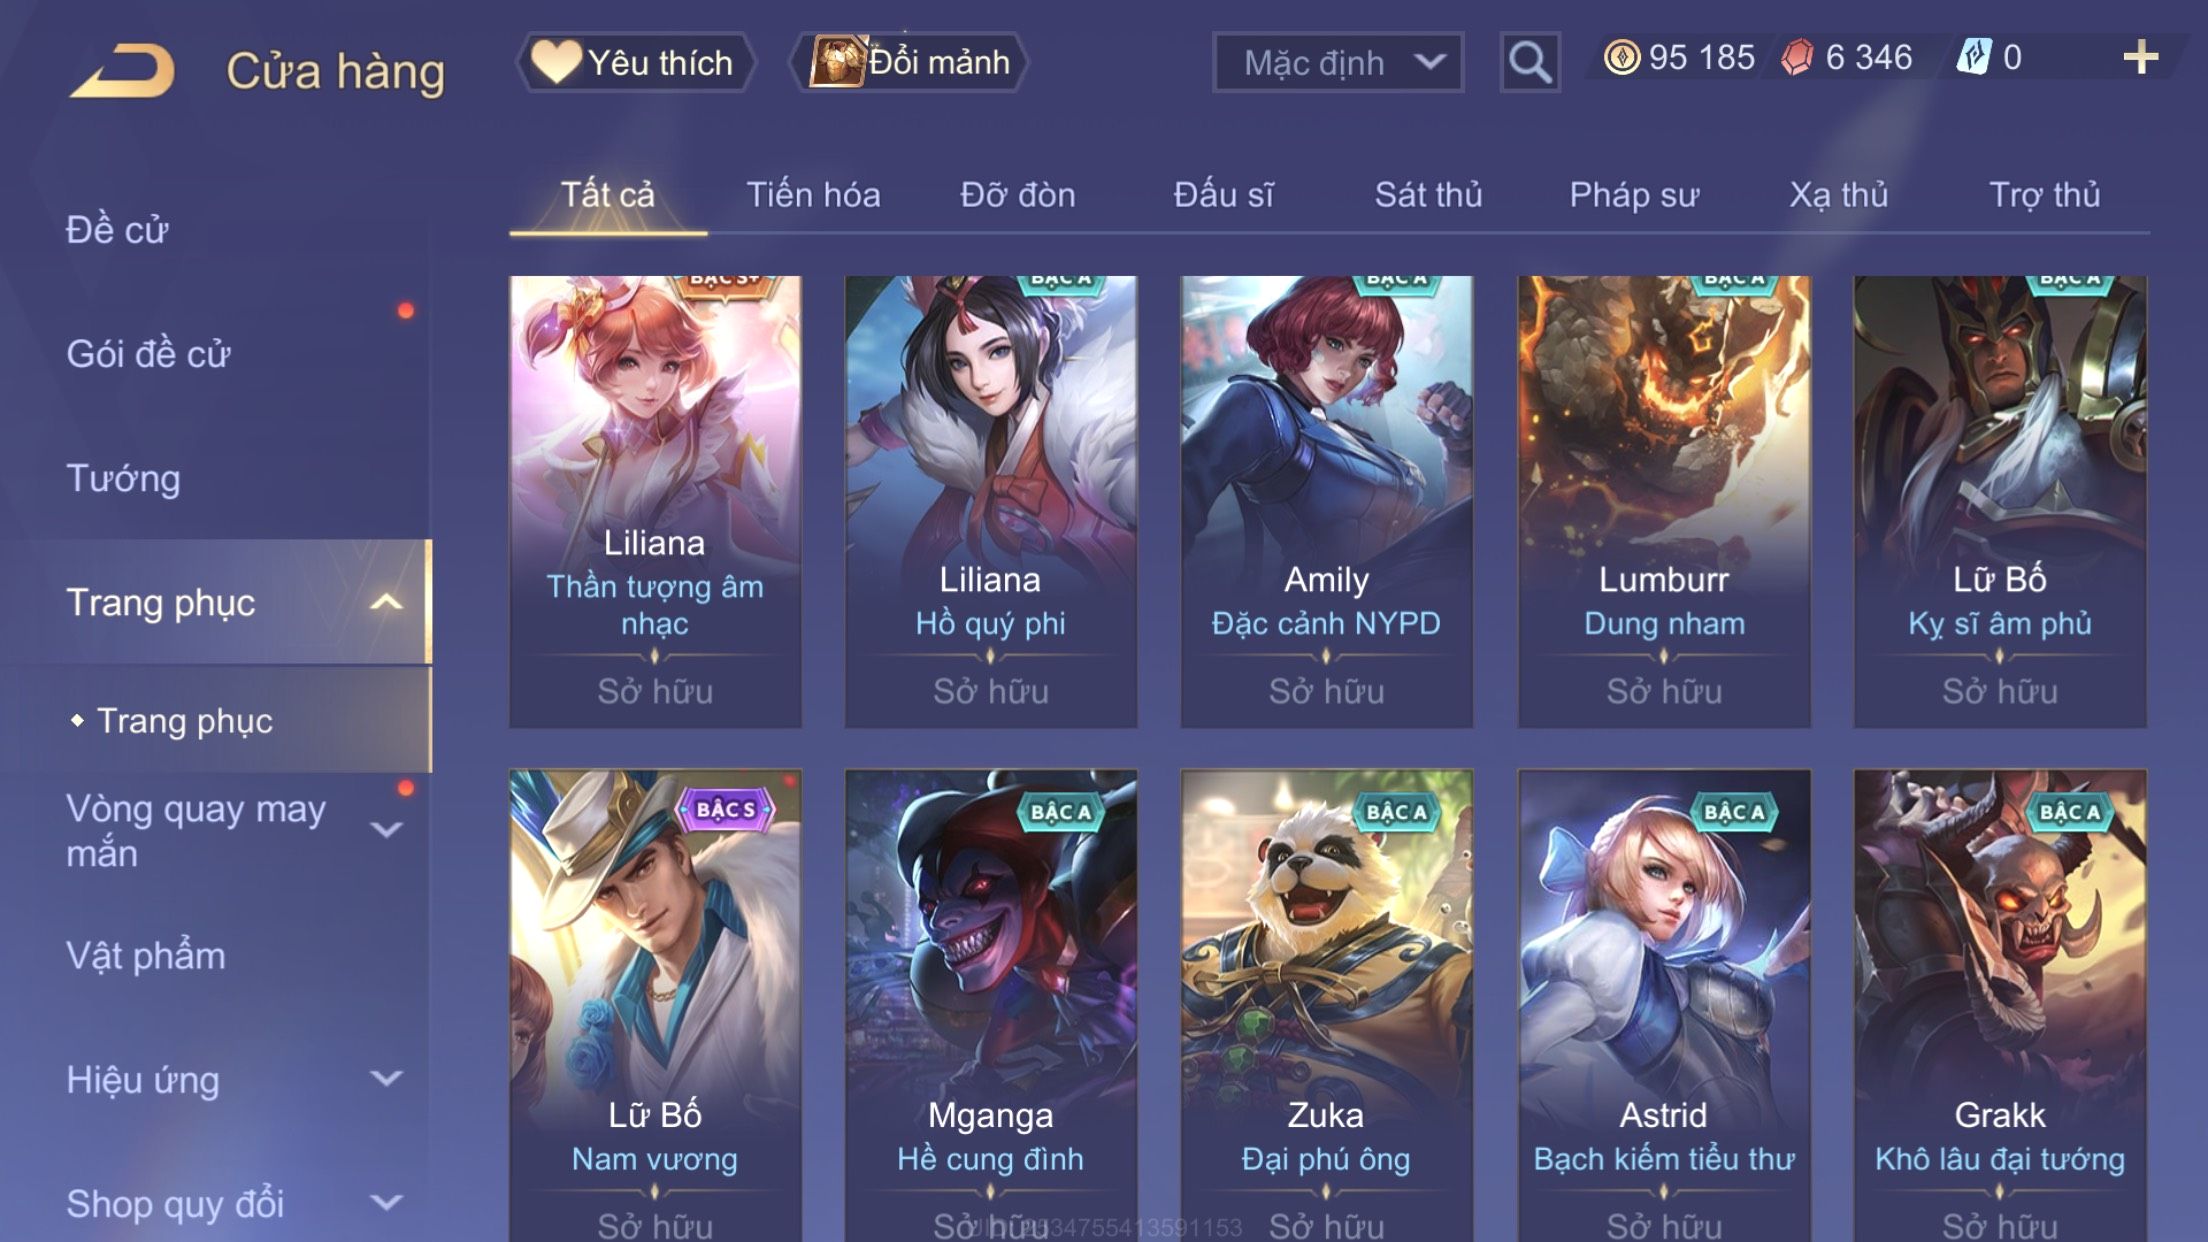Image resolution: width=2208 pixels, height=1242 pixels.
Task: Click the heart icon in Yêu thích
Action: 555,61
